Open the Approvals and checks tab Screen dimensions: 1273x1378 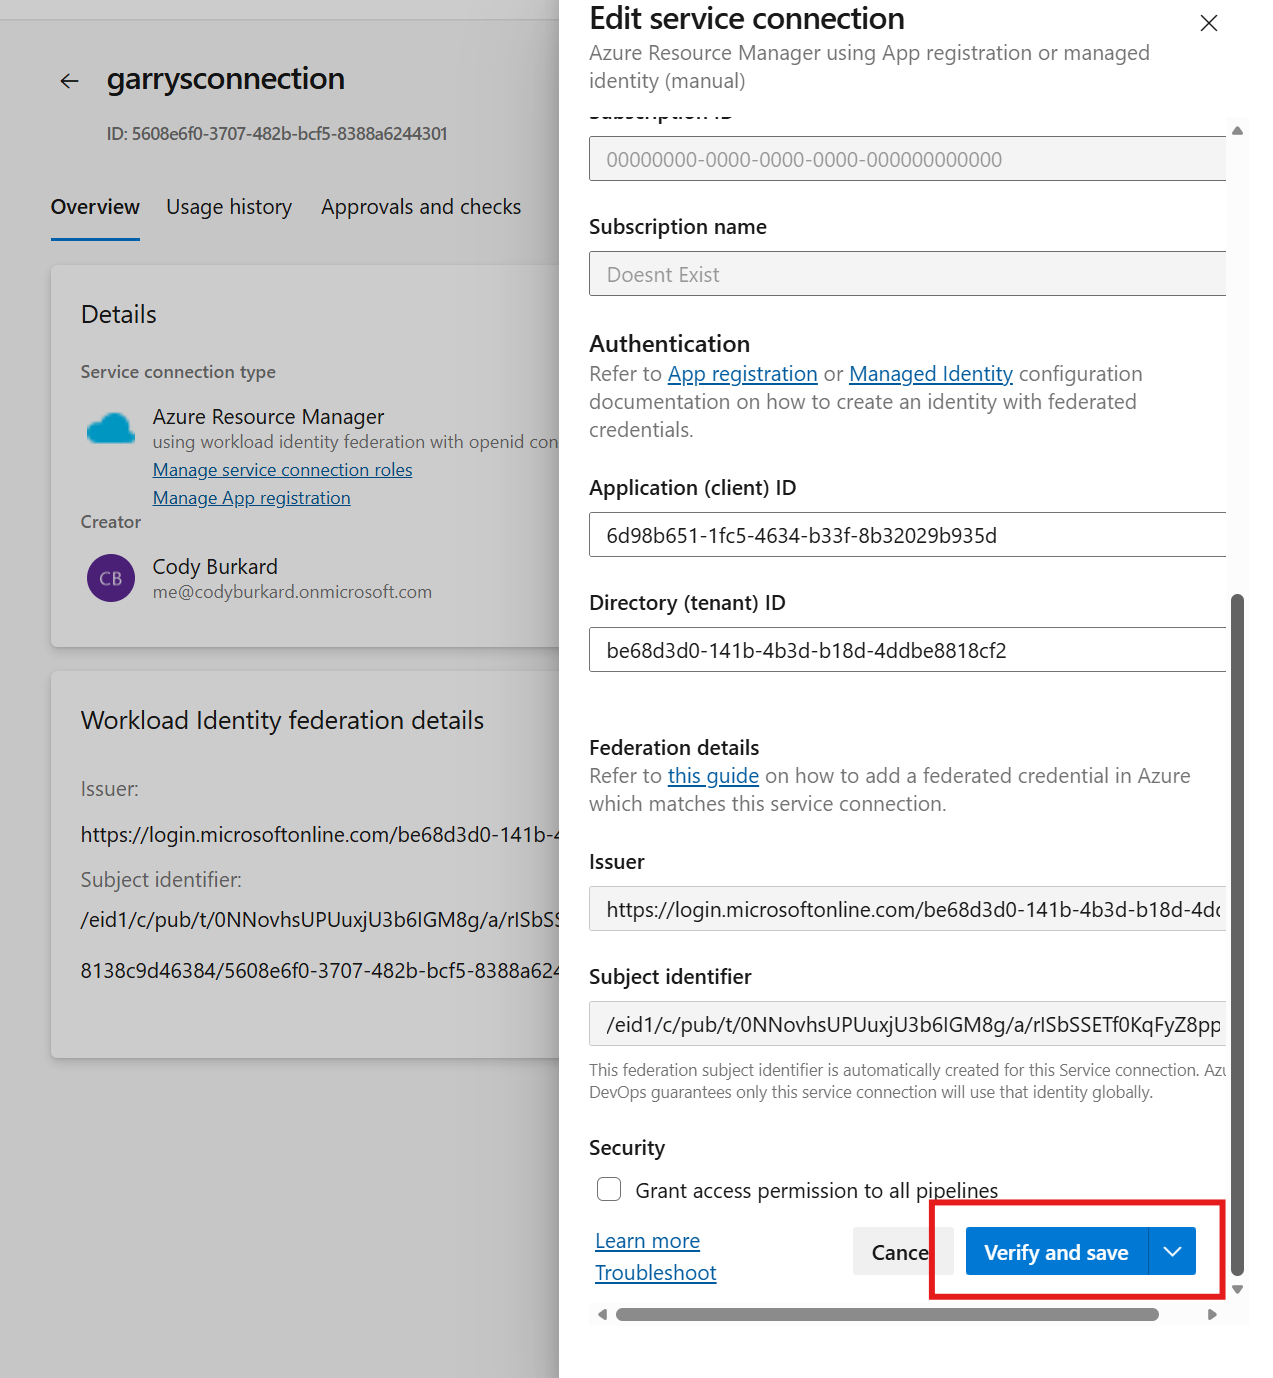click(421, 207)
